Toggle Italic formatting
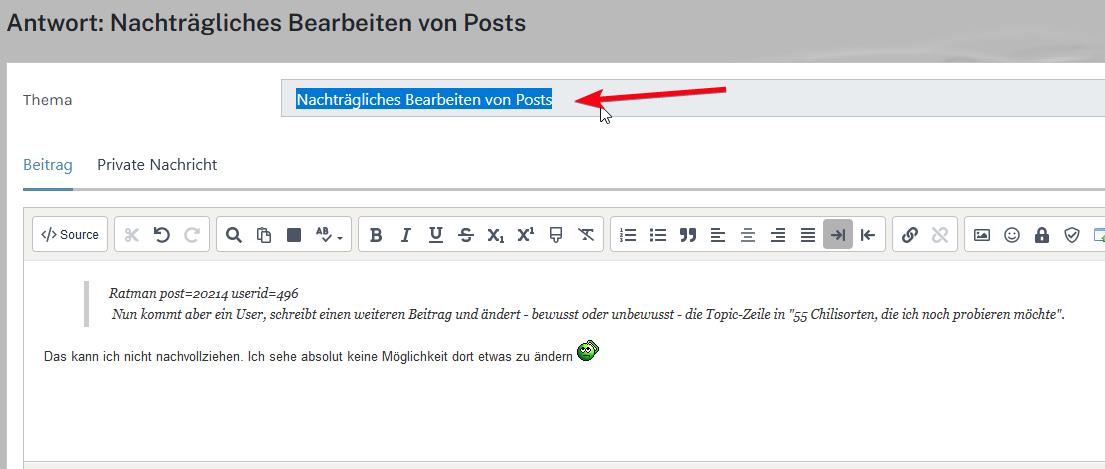 (x=406, y=235)
